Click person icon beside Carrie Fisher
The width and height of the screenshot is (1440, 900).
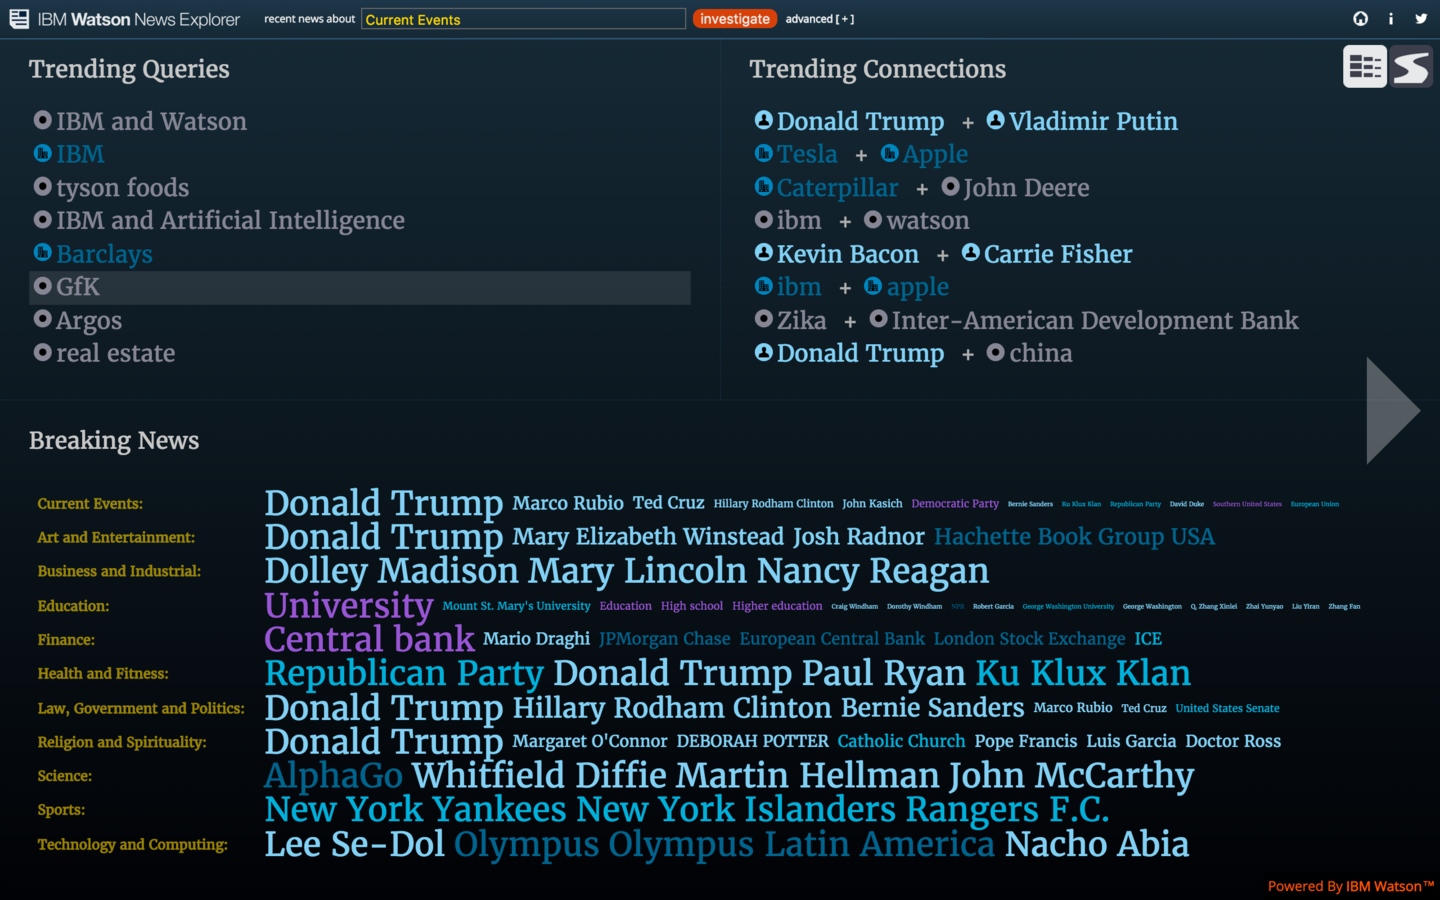coord(971,253)
